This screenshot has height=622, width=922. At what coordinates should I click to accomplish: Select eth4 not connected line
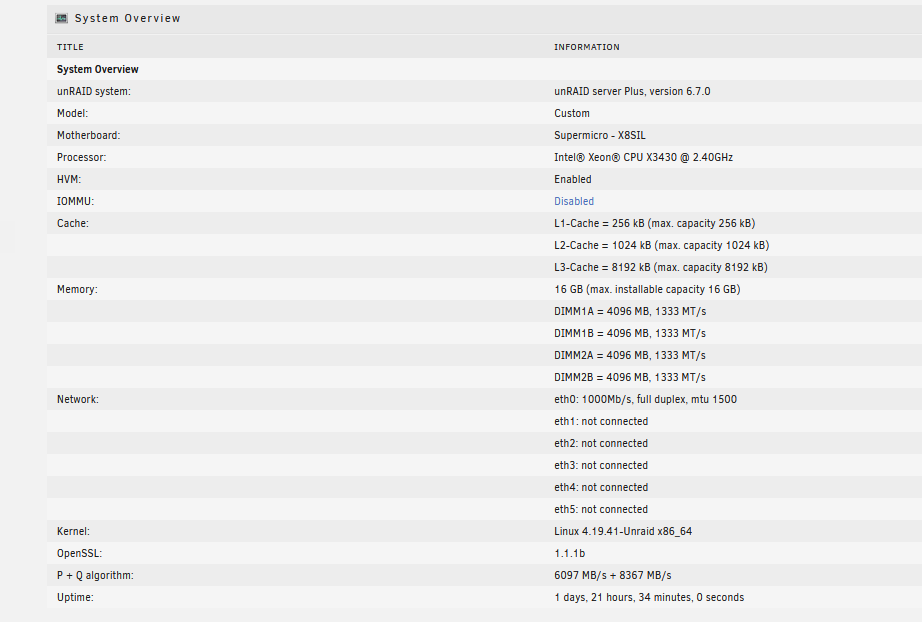pyautogui.click(x=601, y=487)
